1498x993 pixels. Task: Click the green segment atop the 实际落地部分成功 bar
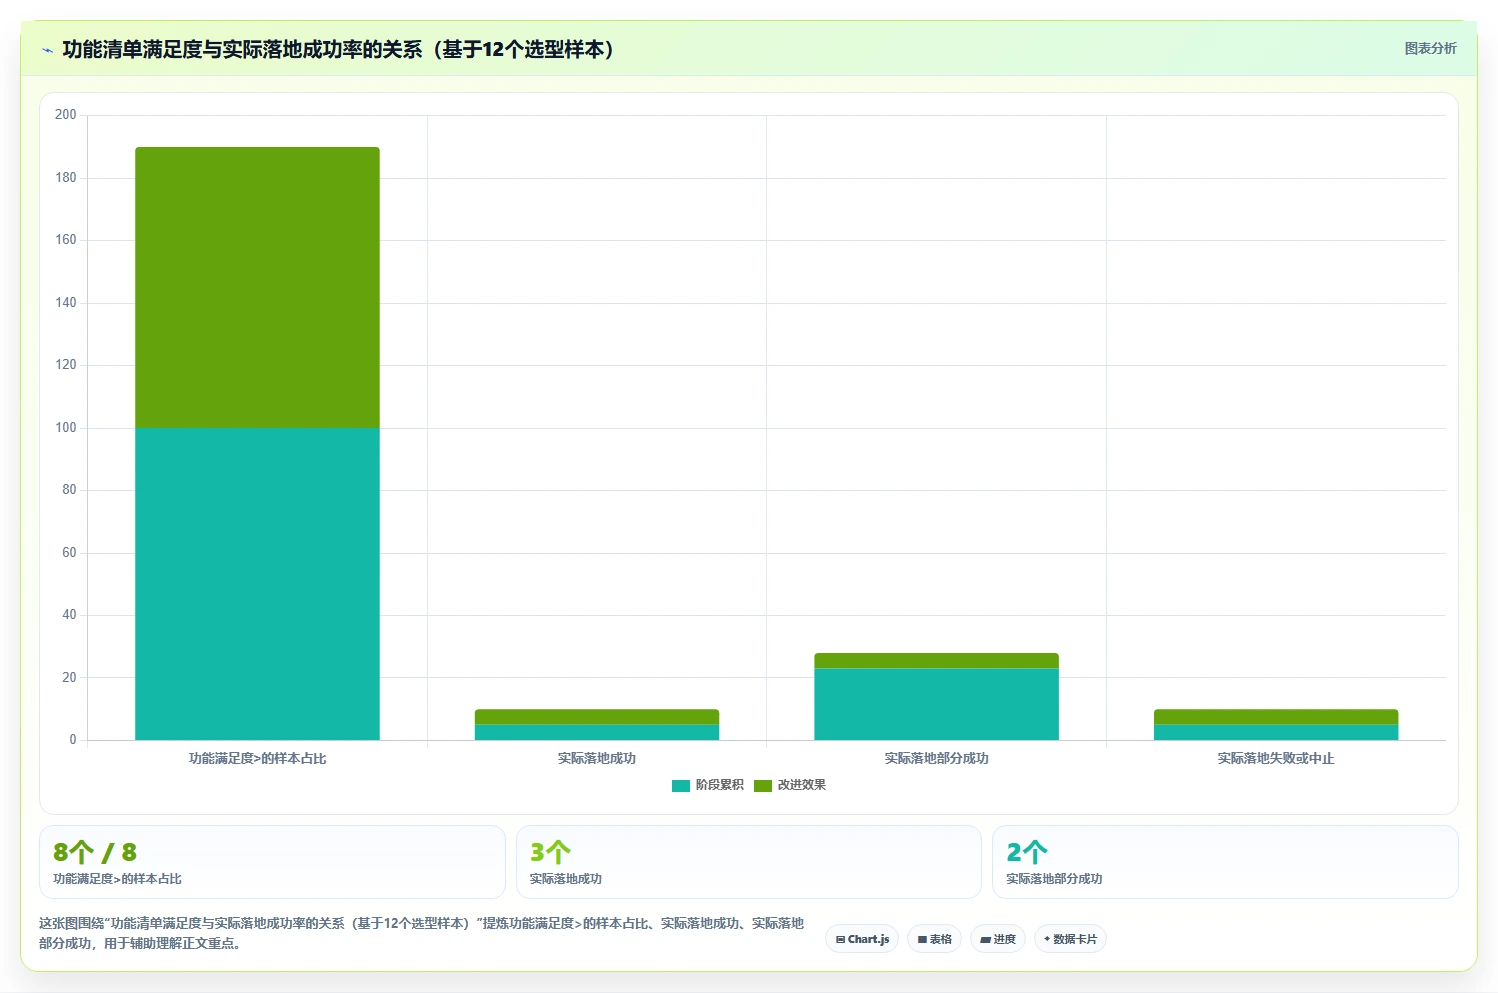[x=936, y=661]
